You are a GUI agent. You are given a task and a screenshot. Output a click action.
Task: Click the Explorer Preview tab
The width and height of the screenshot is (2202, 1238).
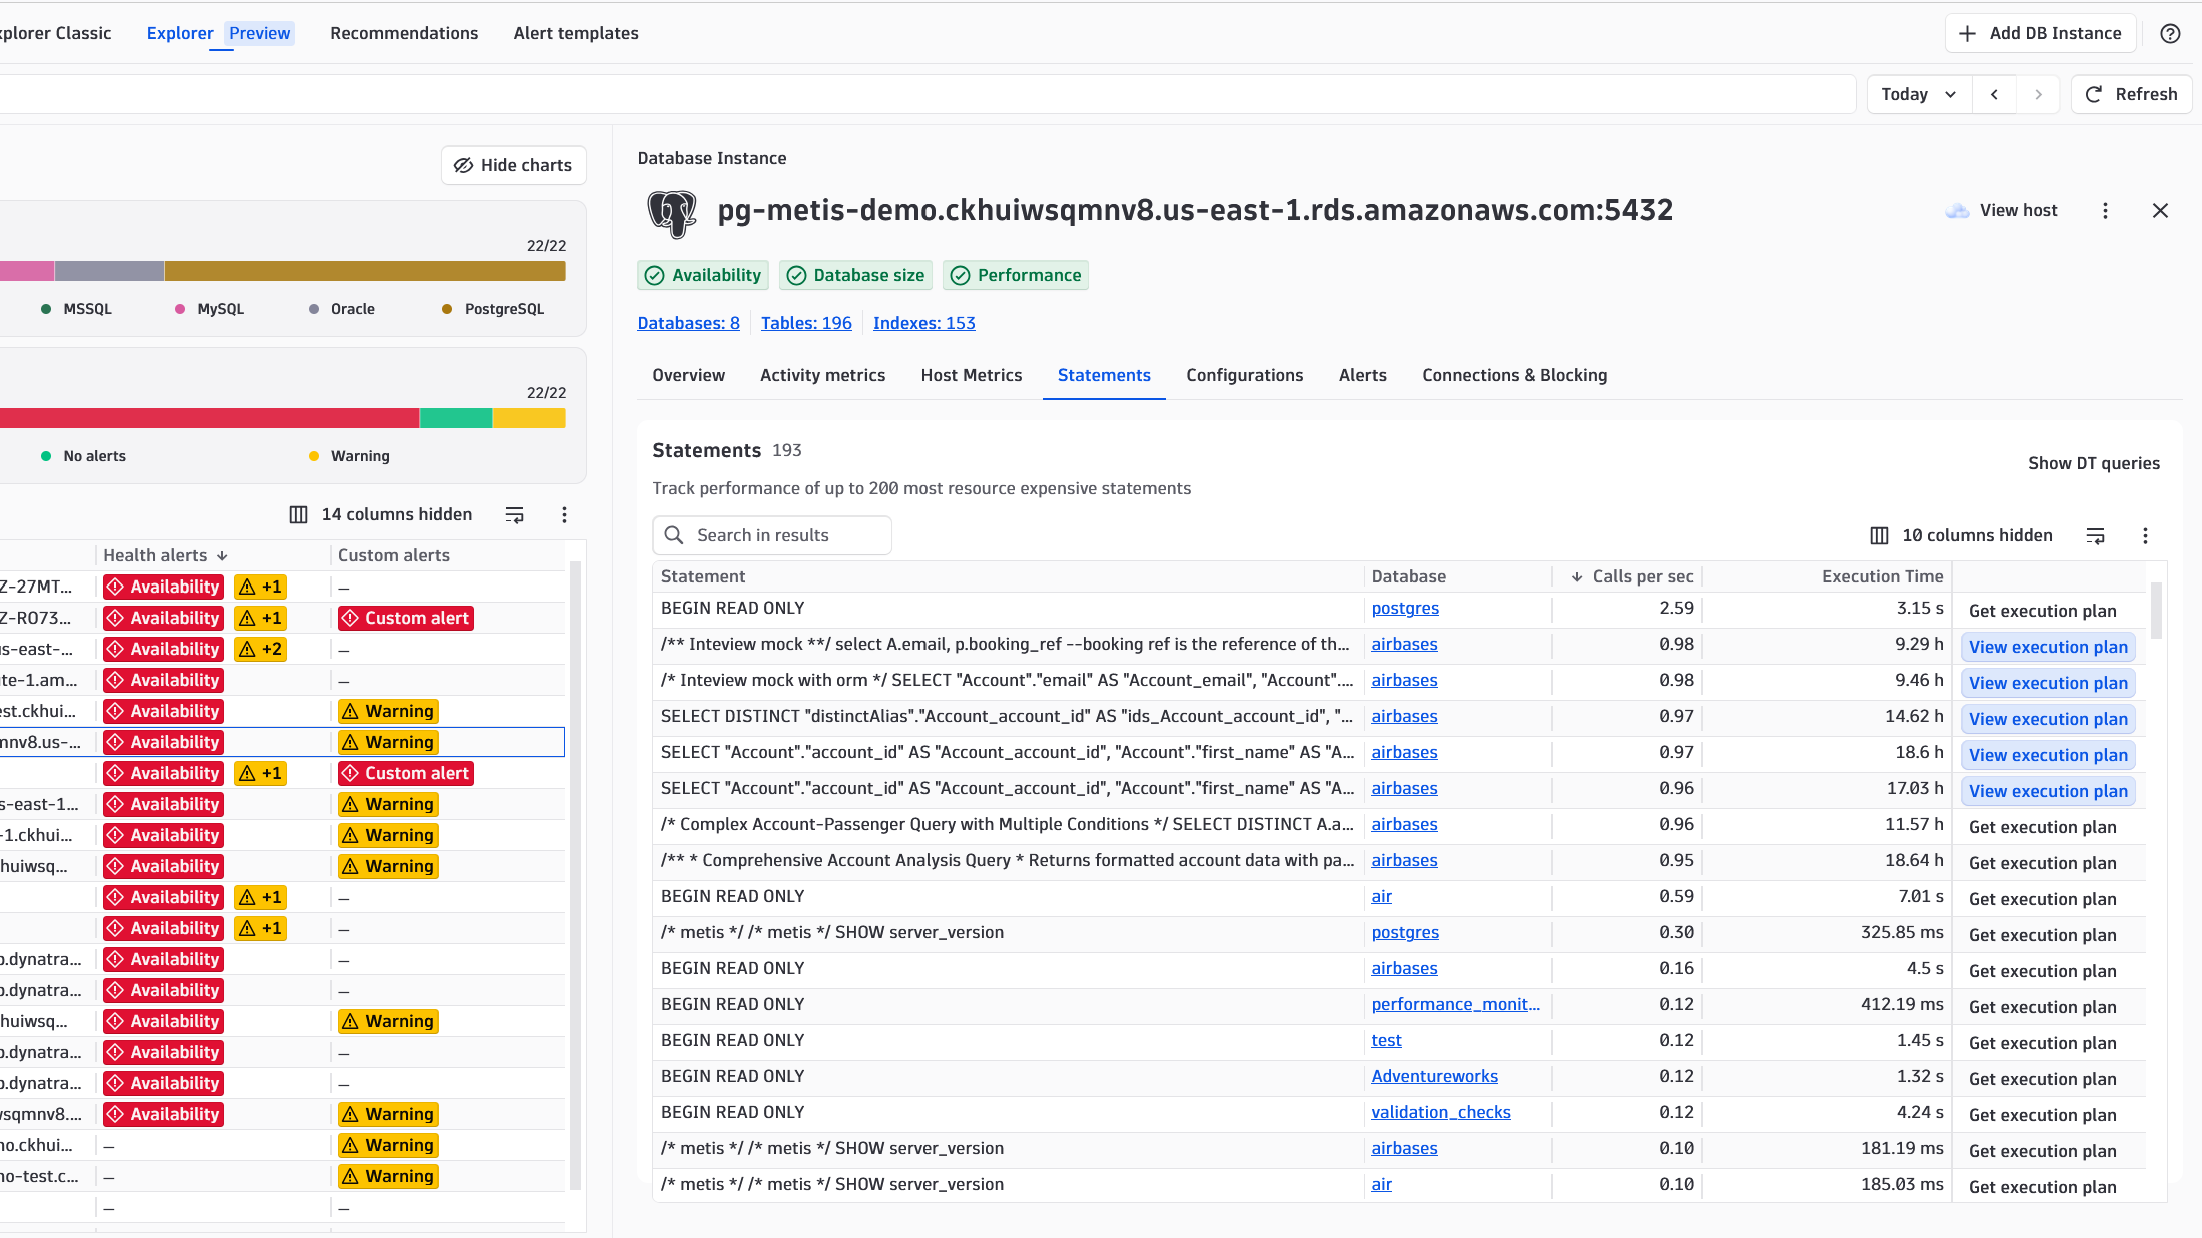pyautogui.click(x=219, y=33)
